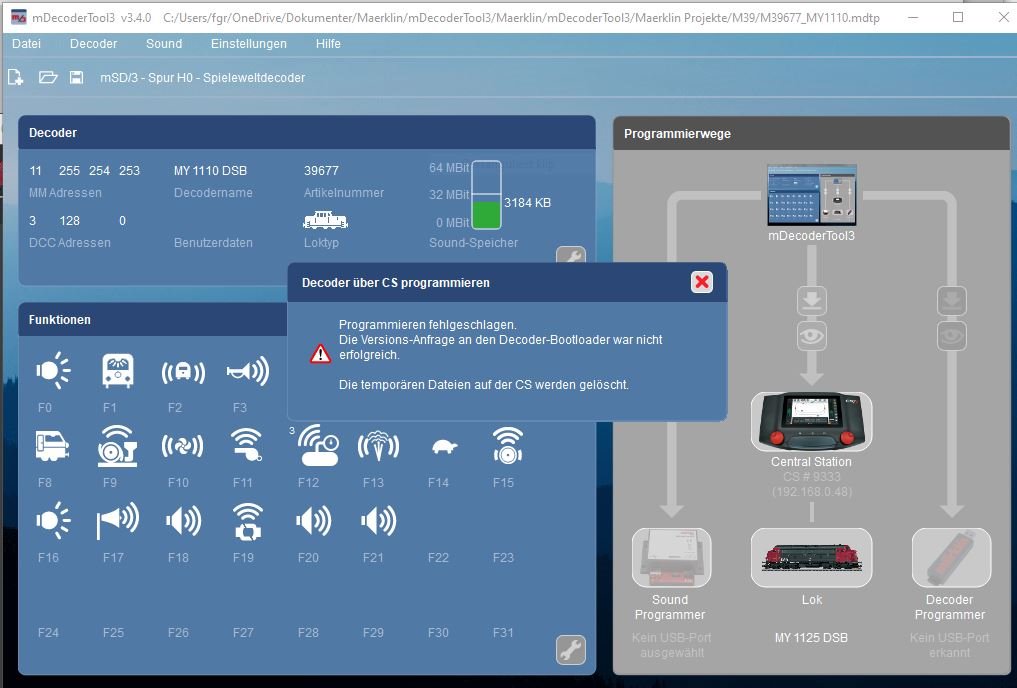Select the Central Station device thumbnail

(x=811, y=421)
